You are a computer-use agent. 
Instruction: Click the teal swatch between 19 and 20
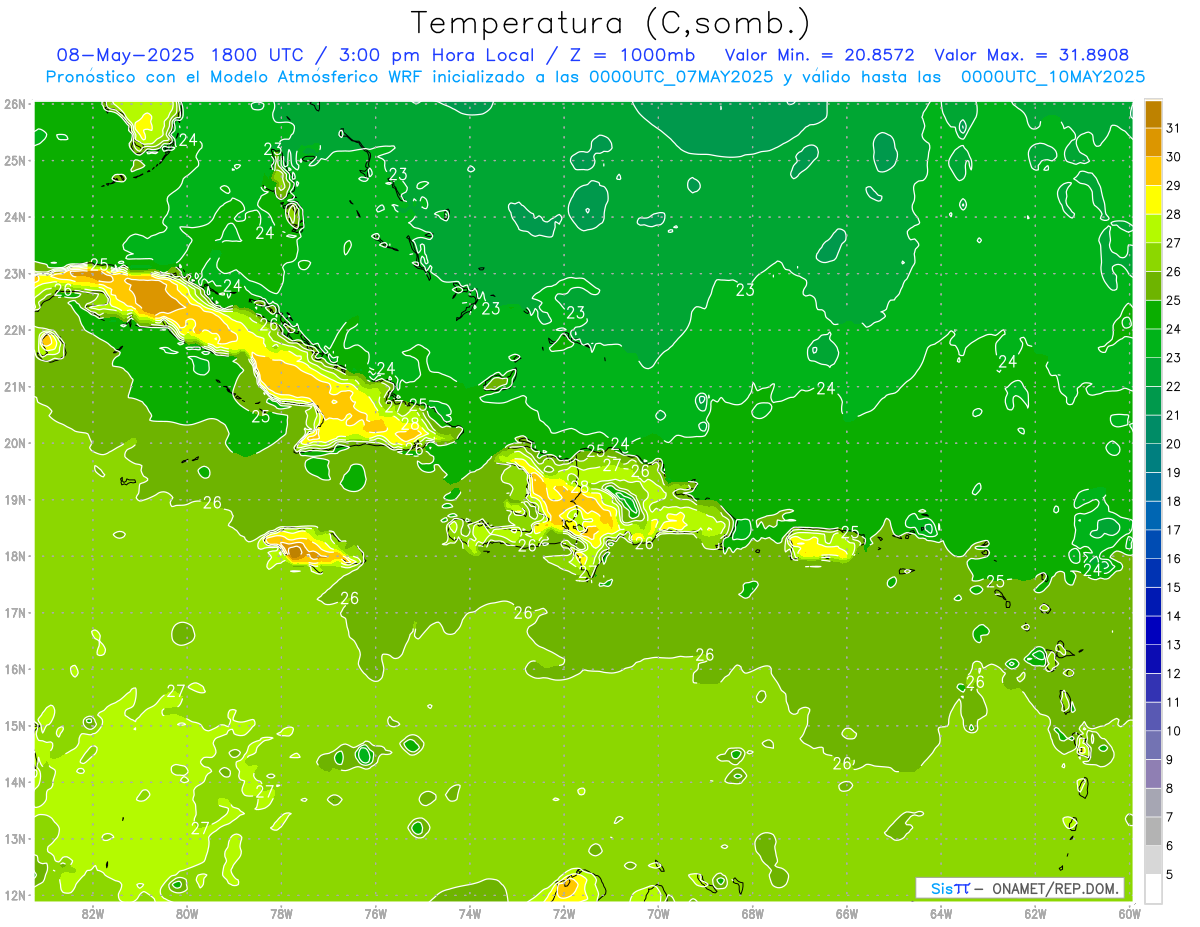click(1153, 458)
